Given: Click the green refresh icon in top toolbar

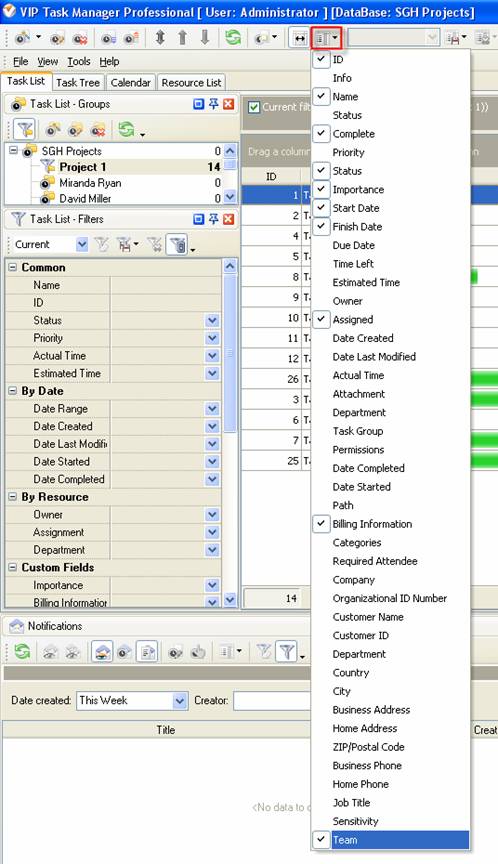Looking at the screenshot, I should [233, 37].
